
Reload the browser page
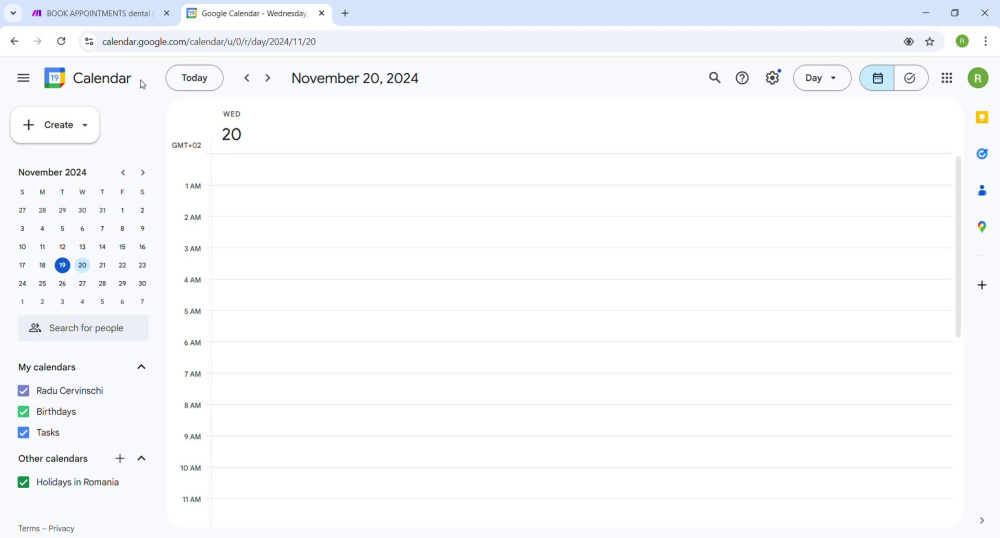point(61,41)
